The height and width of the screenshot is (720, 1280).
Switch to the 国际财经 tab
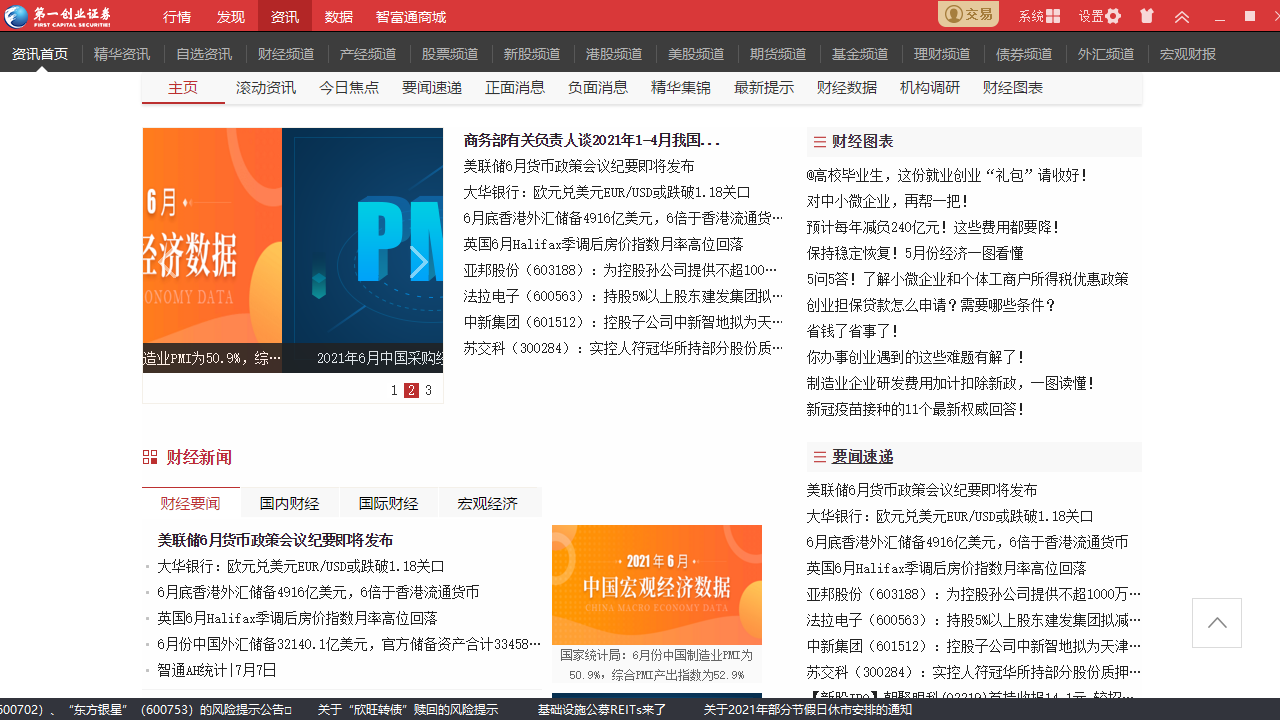coord(388,503)
